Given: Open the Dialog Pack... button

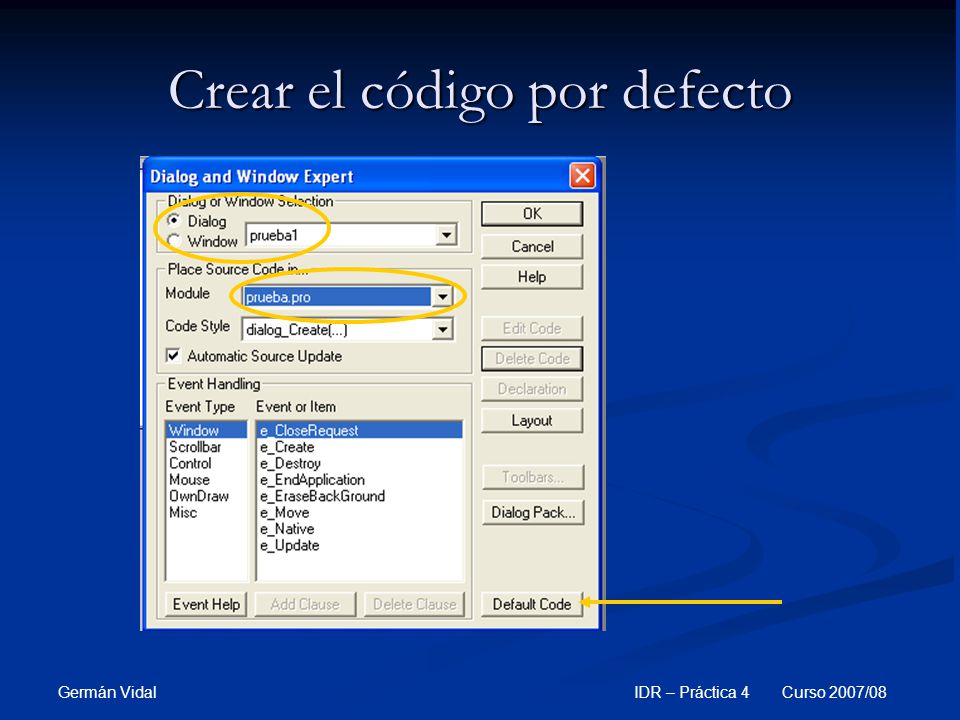Looking at the screenshot, I should click(533, 512).
